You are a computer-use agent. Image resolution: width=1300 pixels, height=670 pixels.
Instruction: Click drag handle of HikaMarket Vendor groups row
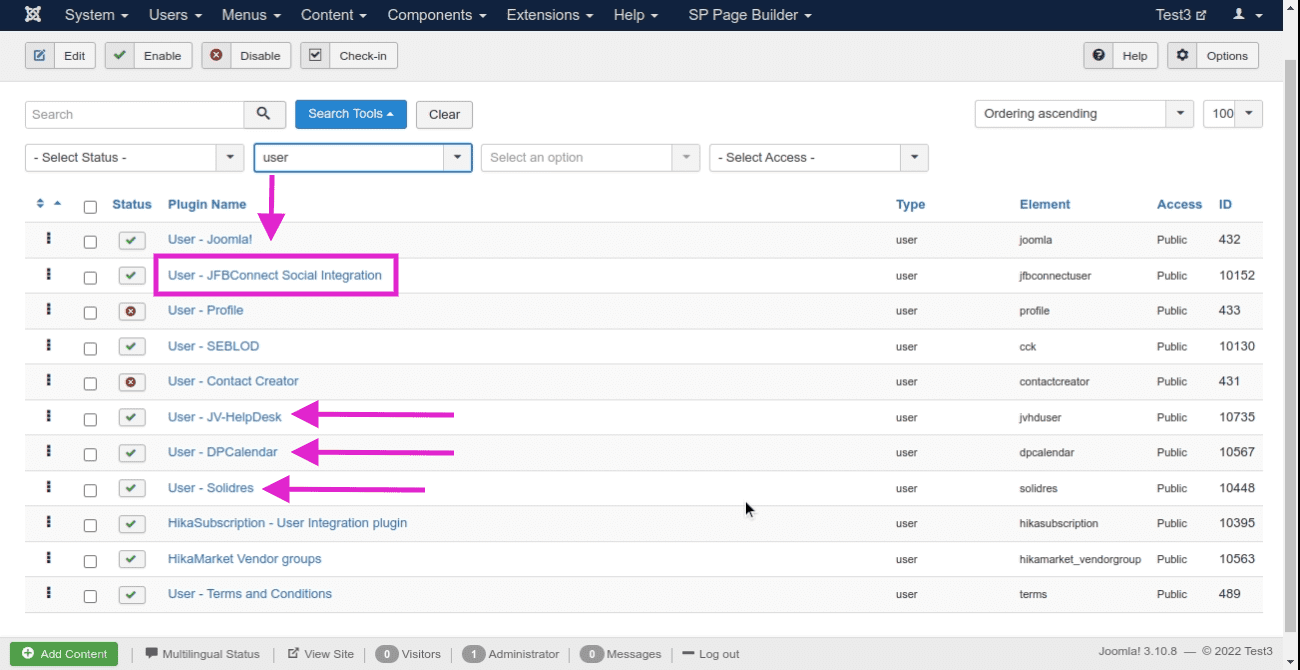[48, 558]
